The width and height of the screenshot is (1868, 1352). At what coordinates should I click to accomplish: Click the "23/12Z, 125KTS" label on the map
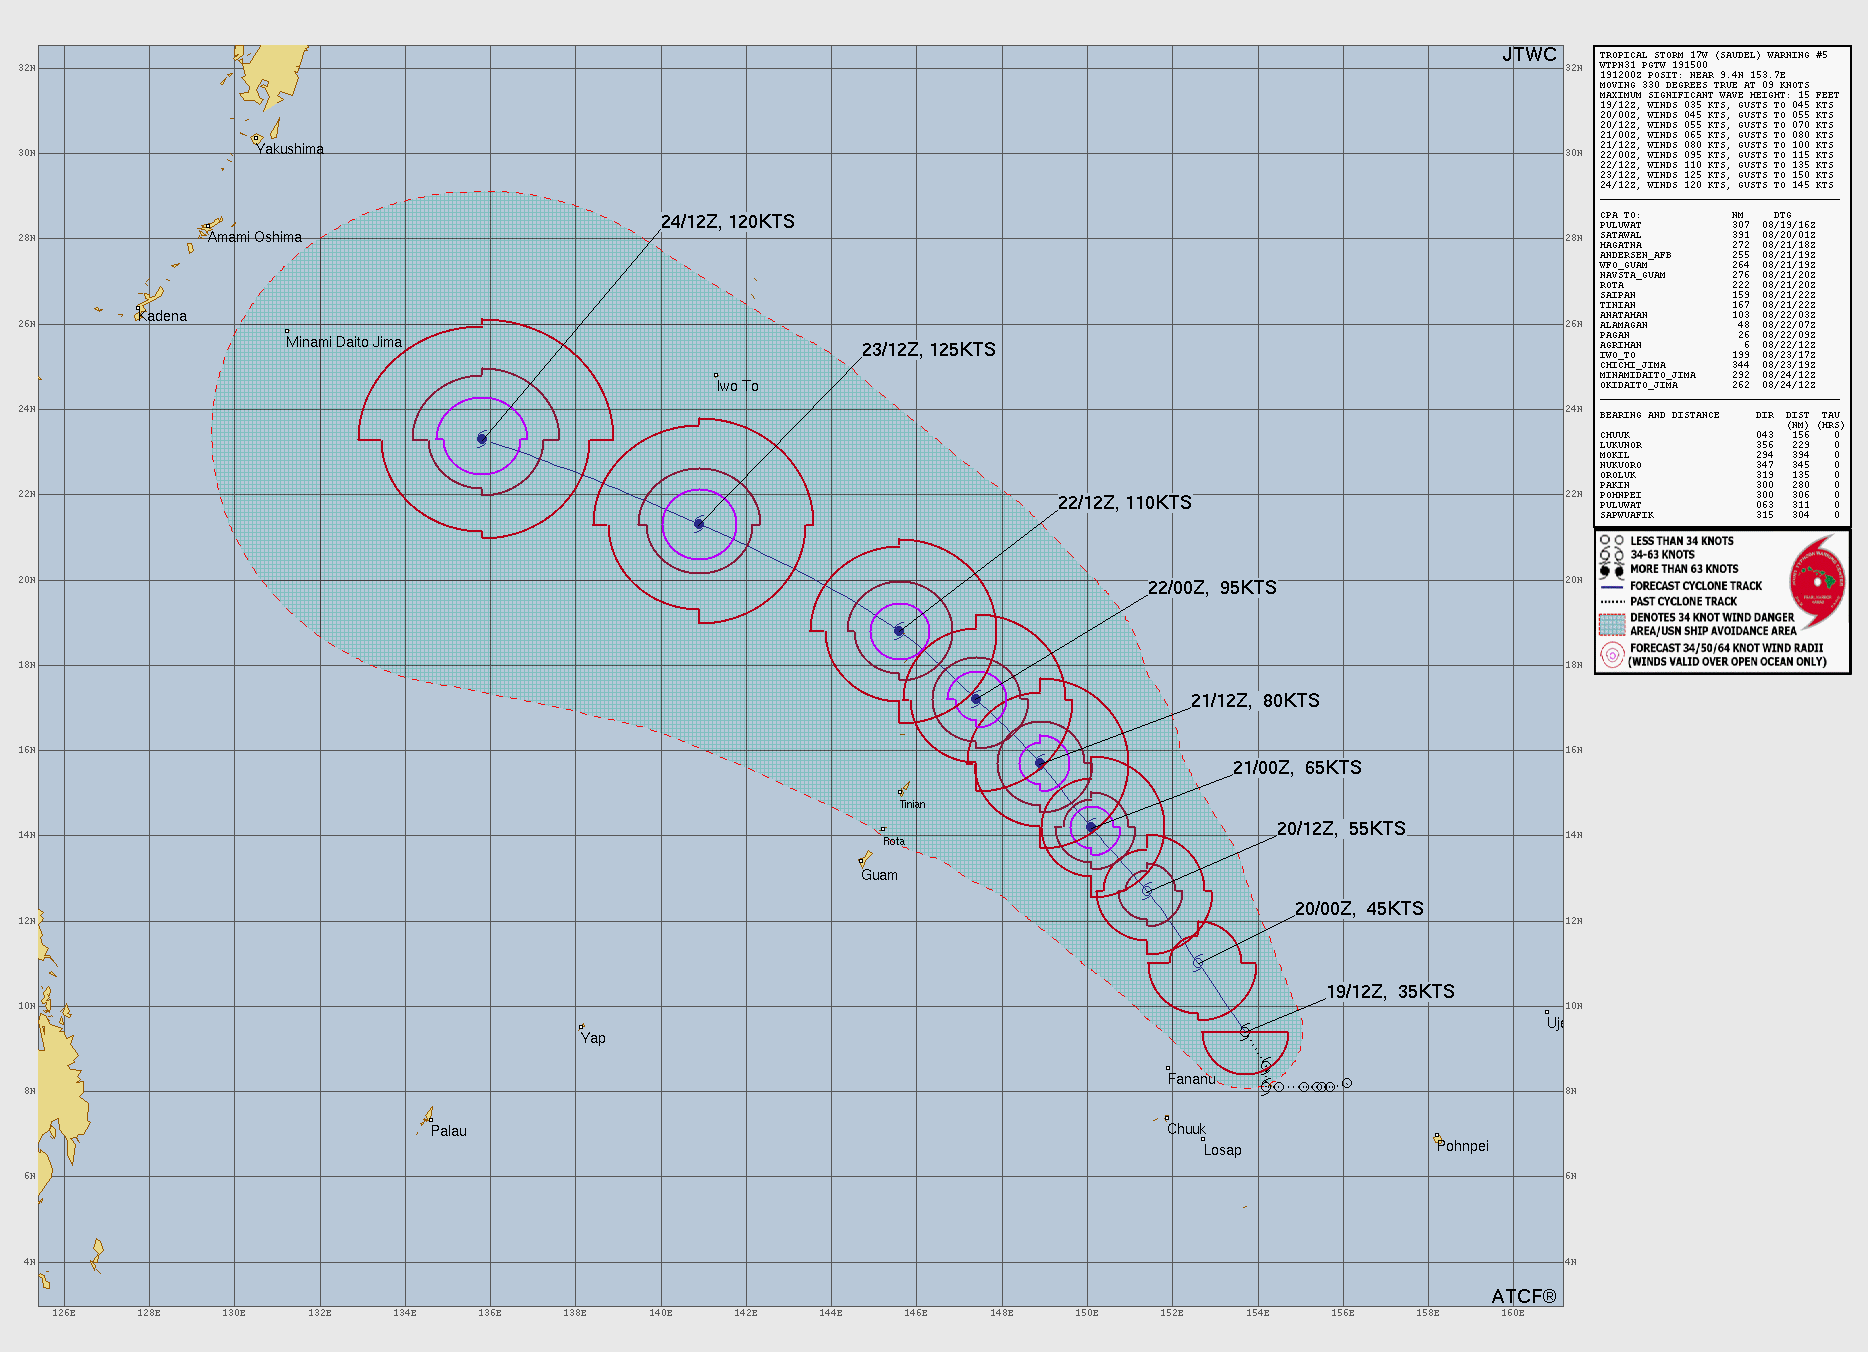pyautogui.click(x=929, y=350)
